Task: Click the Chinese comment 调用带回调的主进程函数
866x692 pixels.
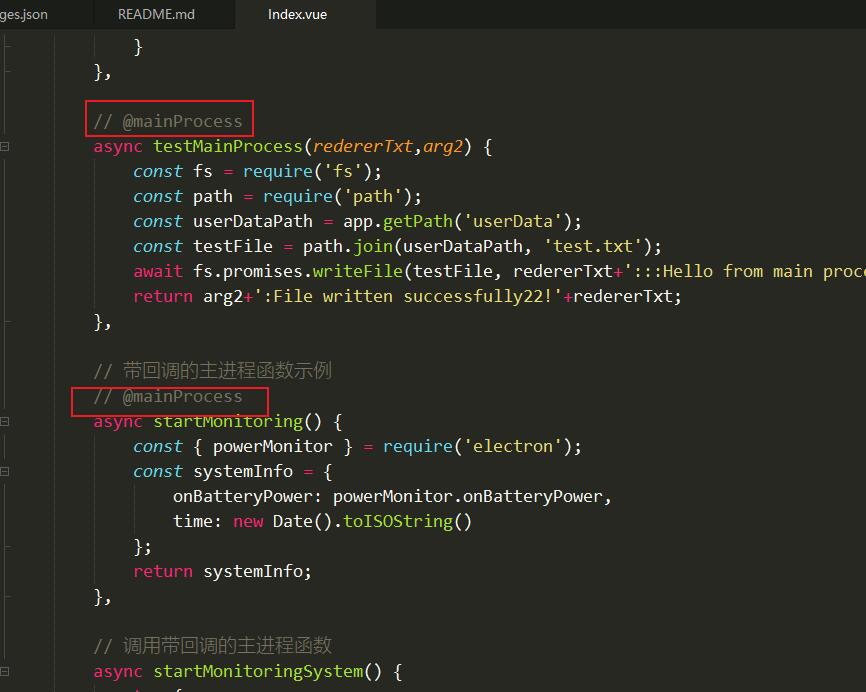Action: (x=227, y=646)
